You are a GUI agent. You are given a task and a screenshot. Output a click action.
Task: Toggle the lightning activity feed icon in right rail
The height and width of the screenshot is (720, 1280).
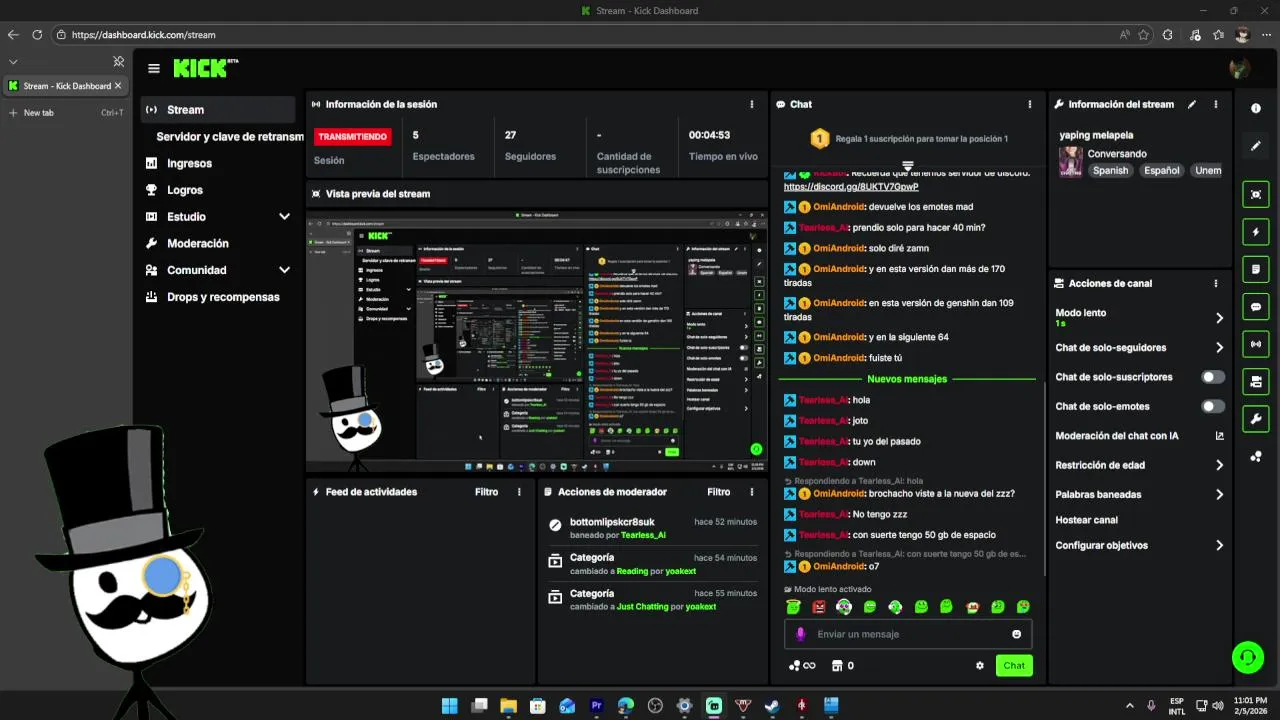[x=1256, y=232]
